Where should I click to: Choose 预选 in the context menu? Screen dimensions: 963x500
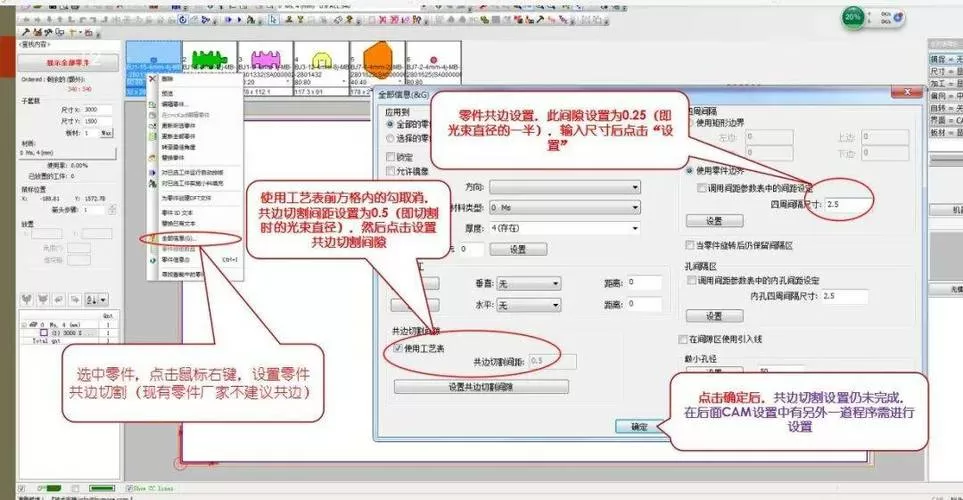pyautogui.click(x=167, y=94)
